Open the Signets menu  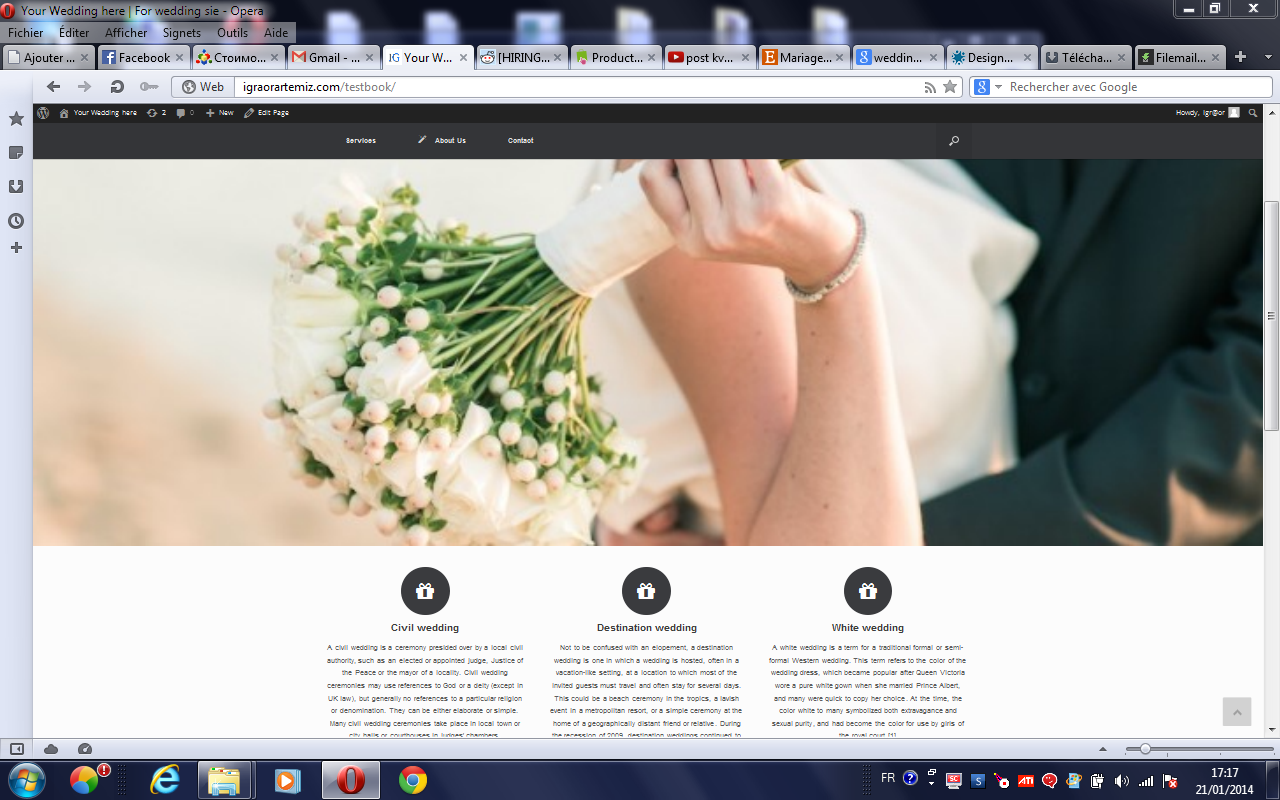coord(182,33)
